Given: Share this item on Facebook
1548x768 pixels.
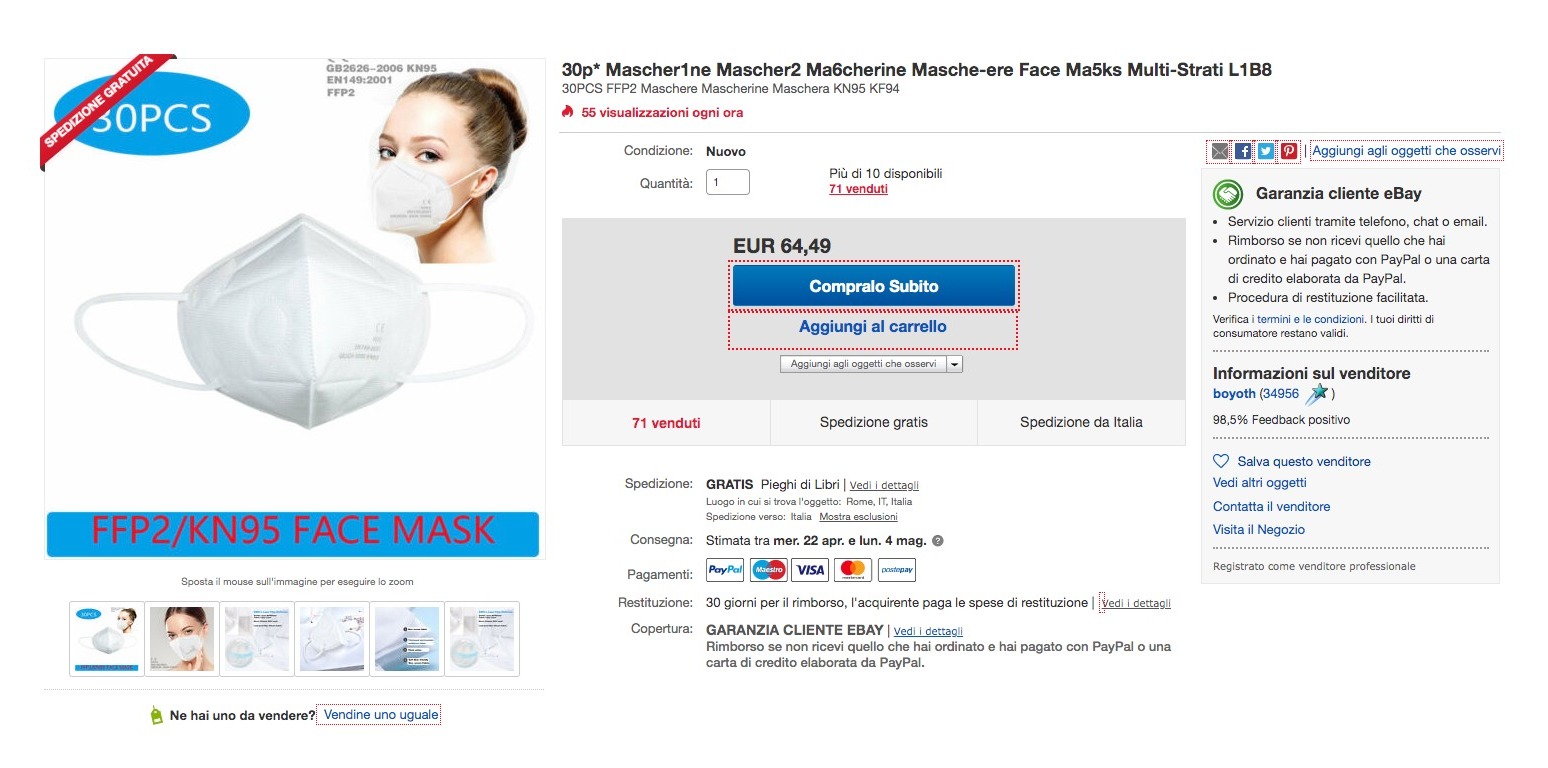Looking at the screenshot, I should click(x=1243, y=151).
